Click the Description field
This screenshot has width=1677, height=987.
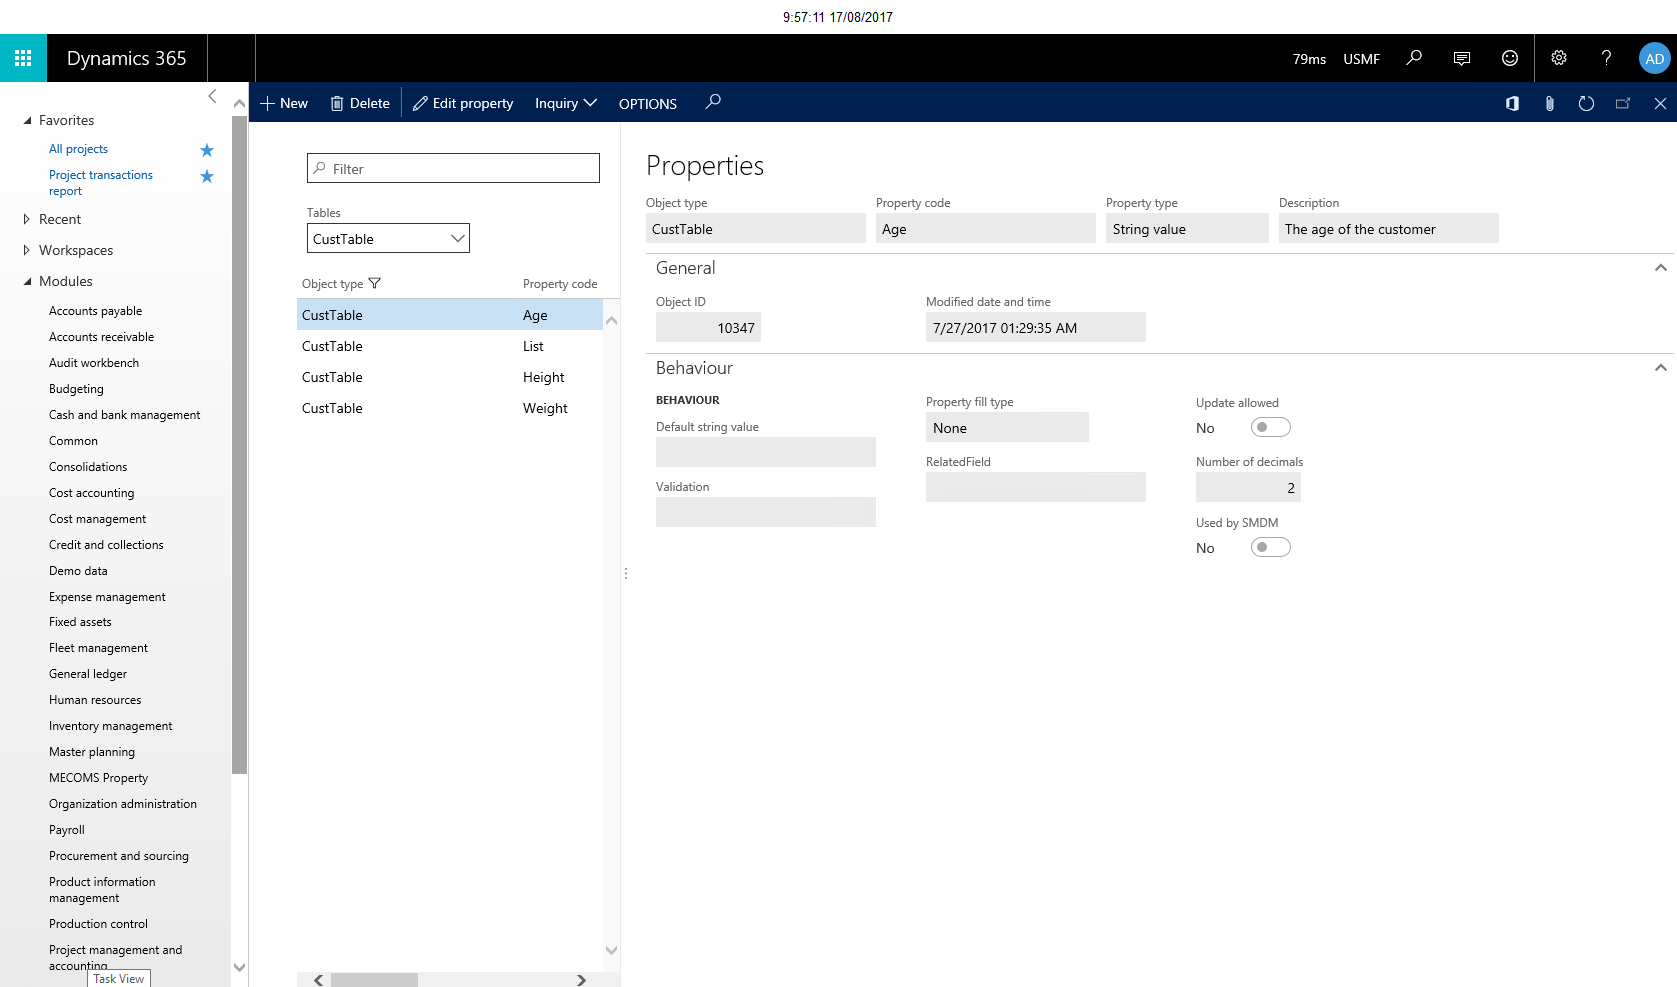[1389, 228]
